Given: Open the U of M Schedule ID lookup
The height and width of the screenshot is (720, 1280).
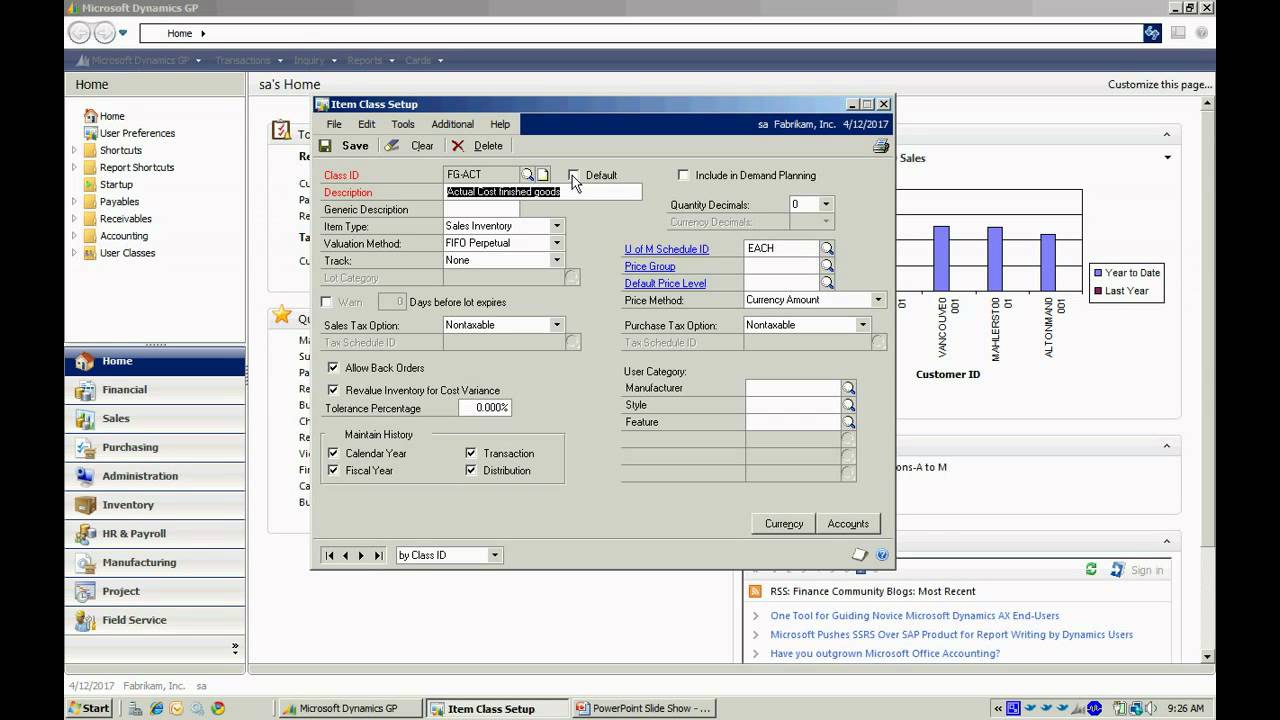Looking at the screenshot, I should [827, 248].
